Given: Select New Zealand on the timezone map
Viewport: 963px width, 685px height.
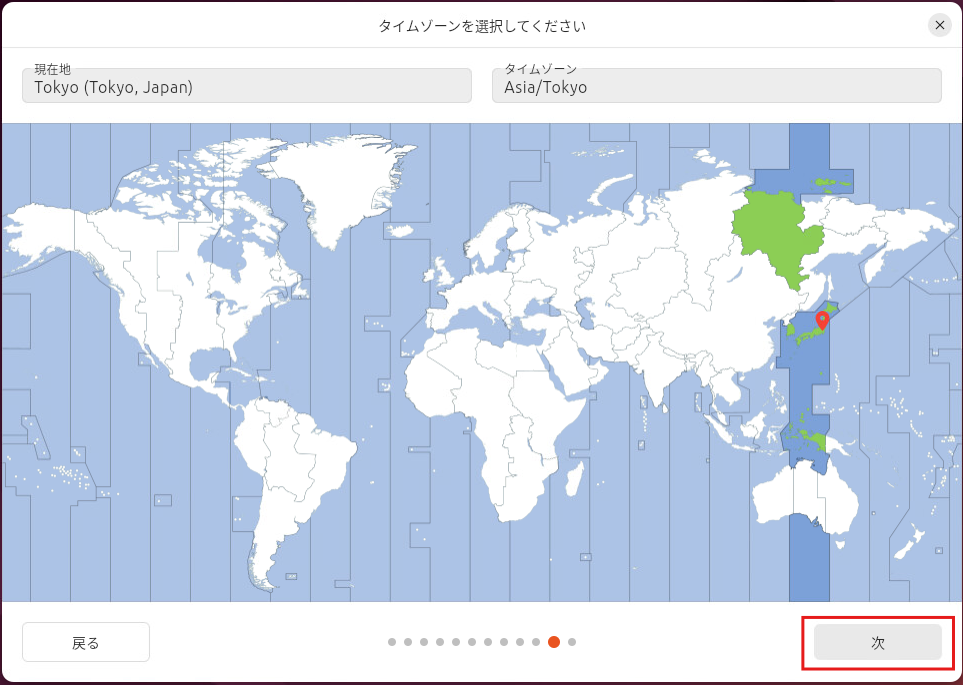Looking at the screenshot, I should (x=908, y=543).
